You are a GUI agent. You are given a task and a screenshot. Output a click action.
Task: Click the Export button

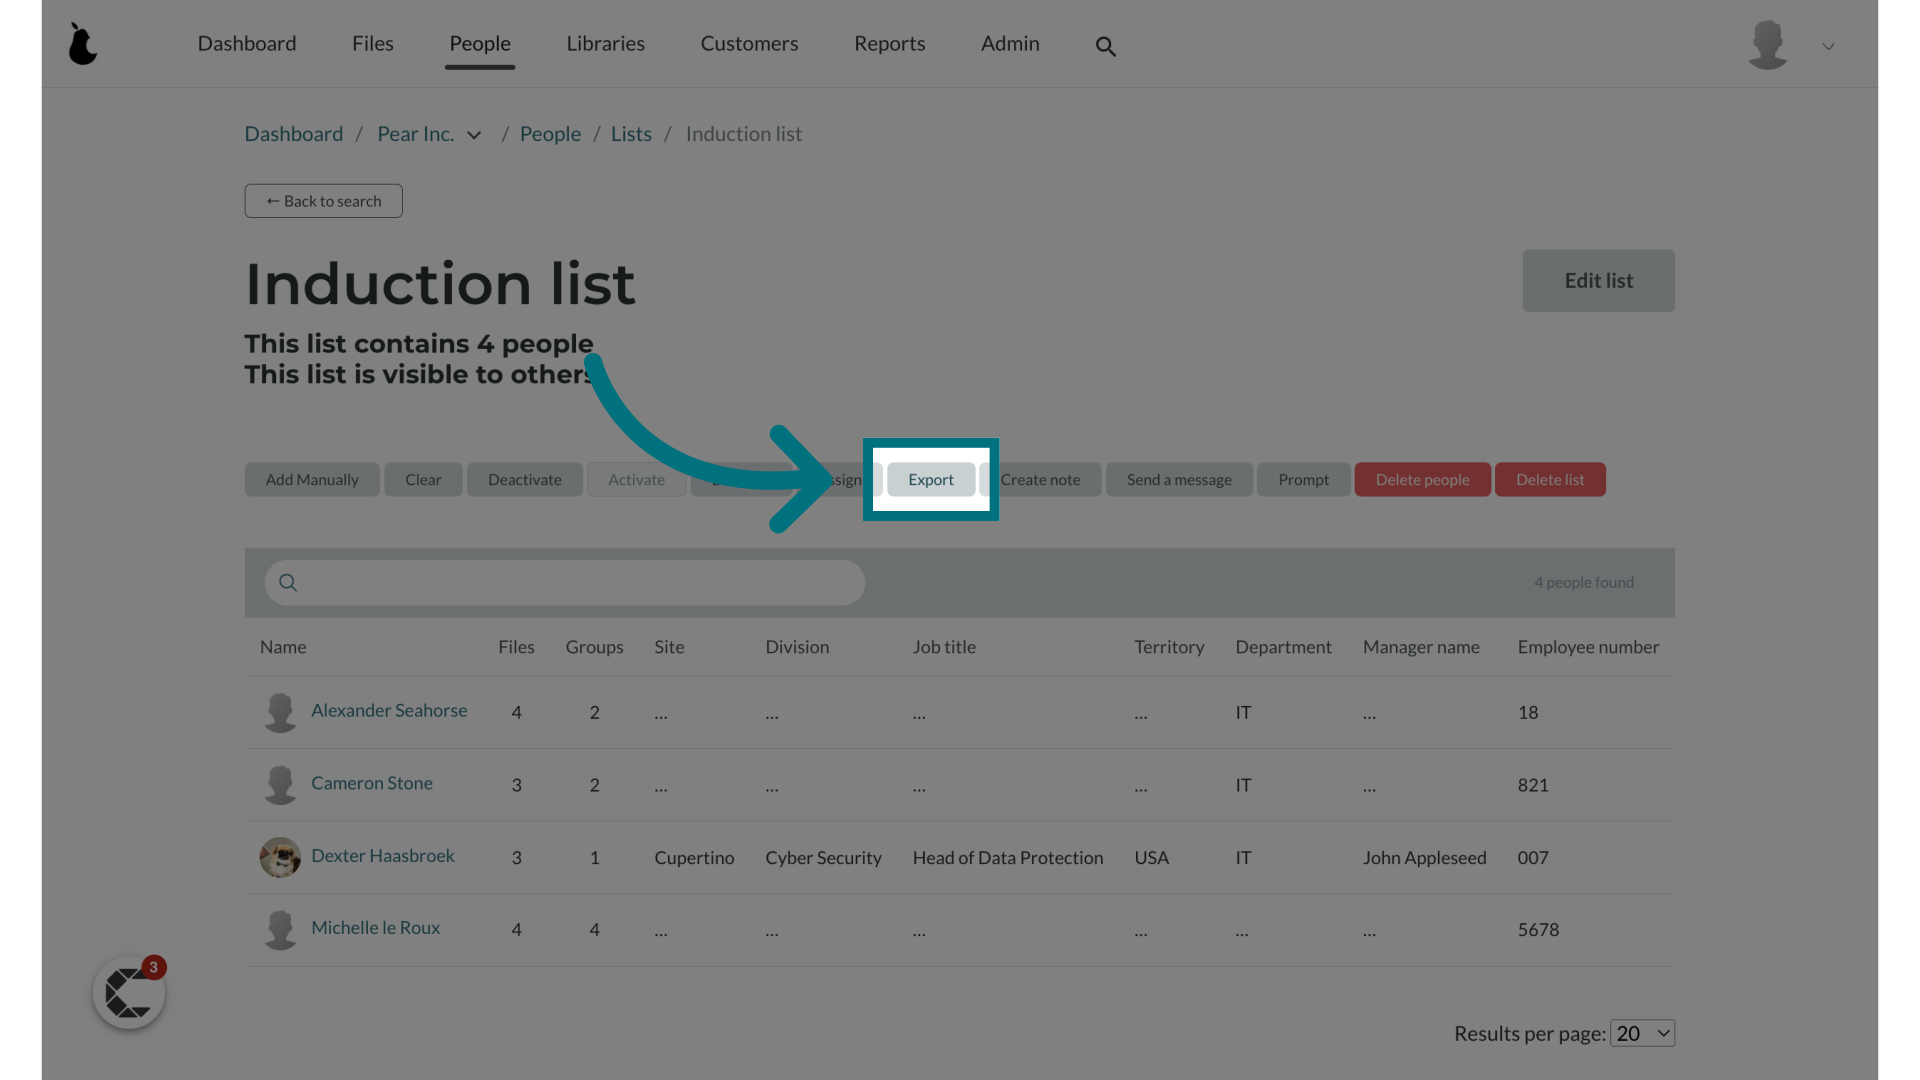point(930,480)
